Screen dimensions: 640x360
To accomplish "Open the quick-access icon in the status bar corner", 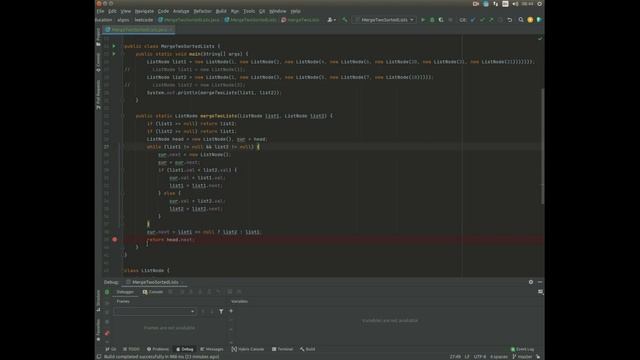I will pyautogui.click(x=99, y=356).
